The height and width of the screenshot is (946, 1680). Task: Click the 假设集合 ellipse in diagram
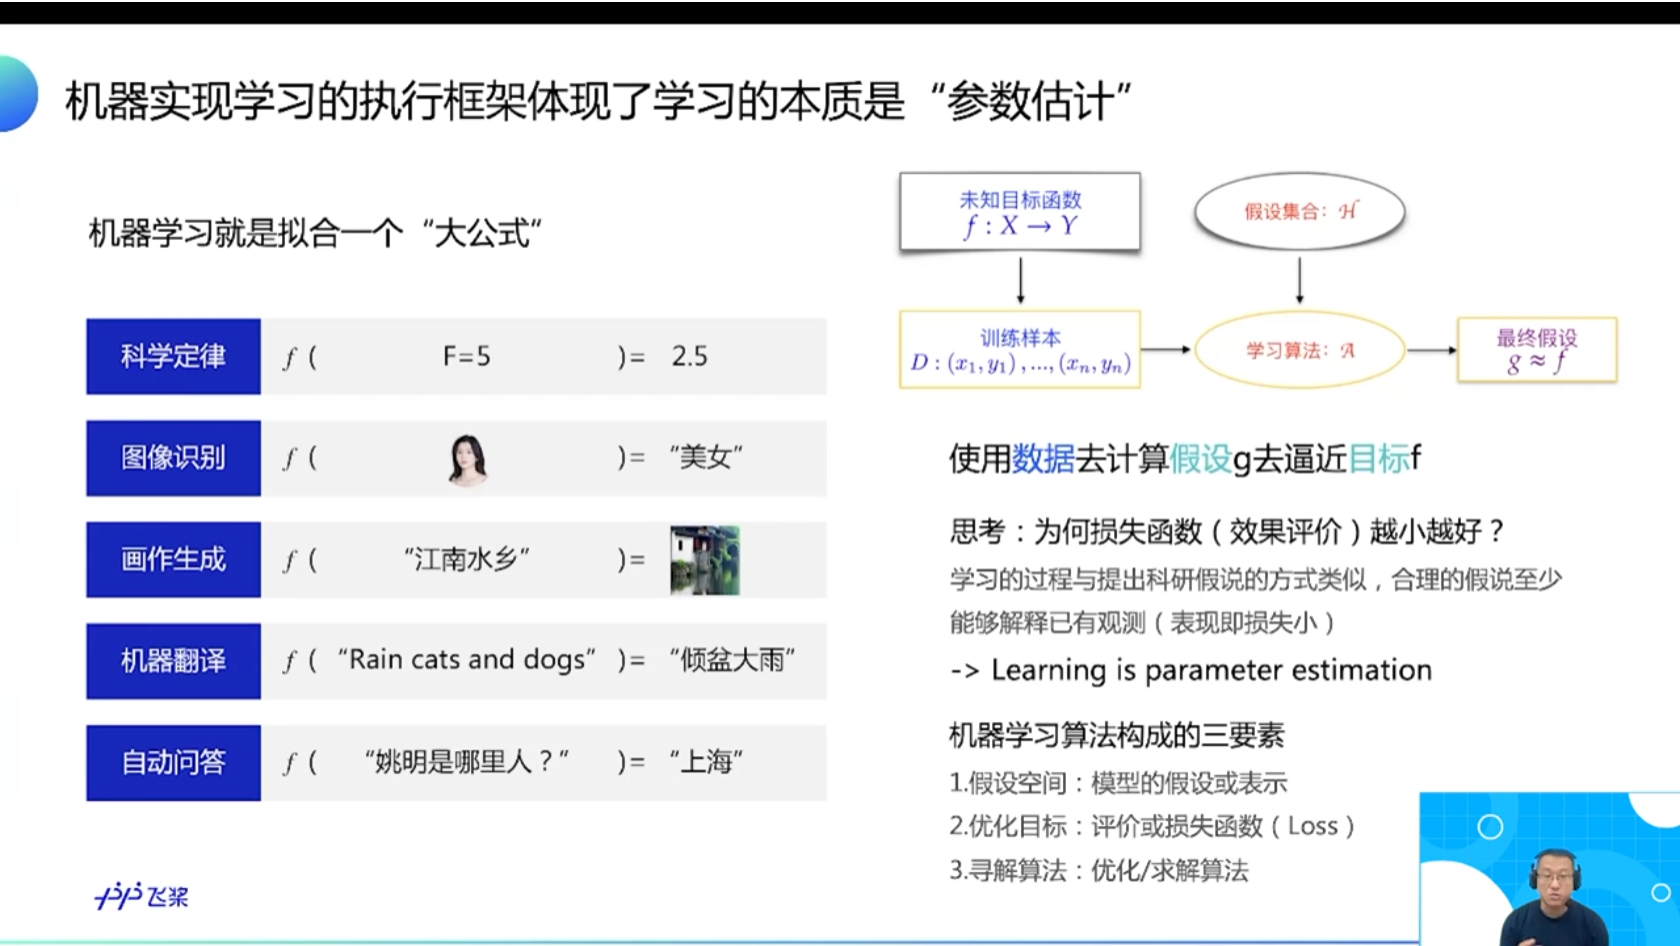coord(1299,211)
